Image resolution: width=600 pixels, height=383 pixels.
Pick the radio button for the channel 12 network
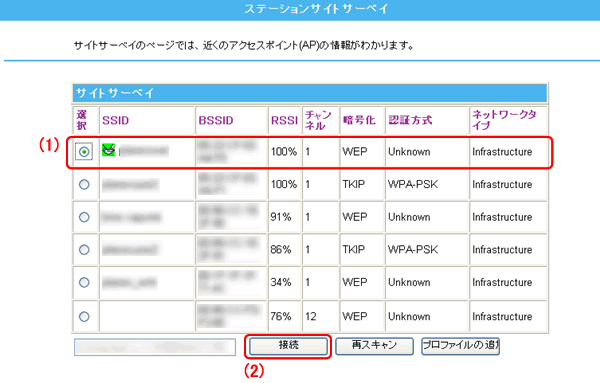(x=84, y=316)
